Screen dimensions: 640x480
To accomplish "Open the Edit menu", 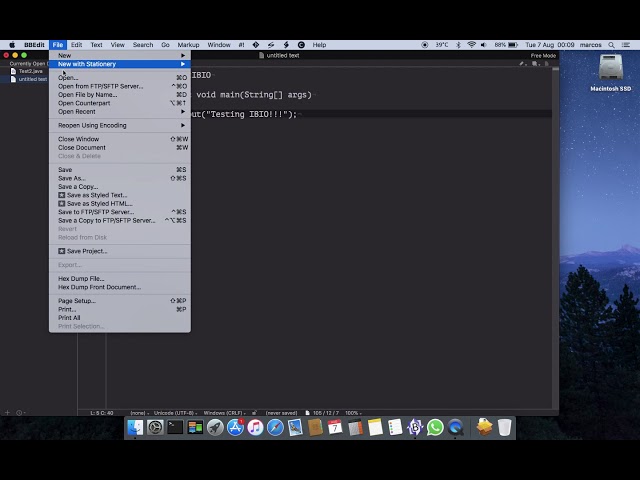I will (76, 45).
